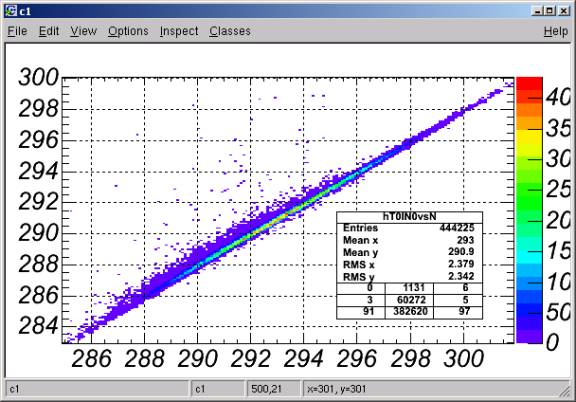Click the X axis label 294
Viewport: 576px width, 402px height.
click(x=303, y=359)
